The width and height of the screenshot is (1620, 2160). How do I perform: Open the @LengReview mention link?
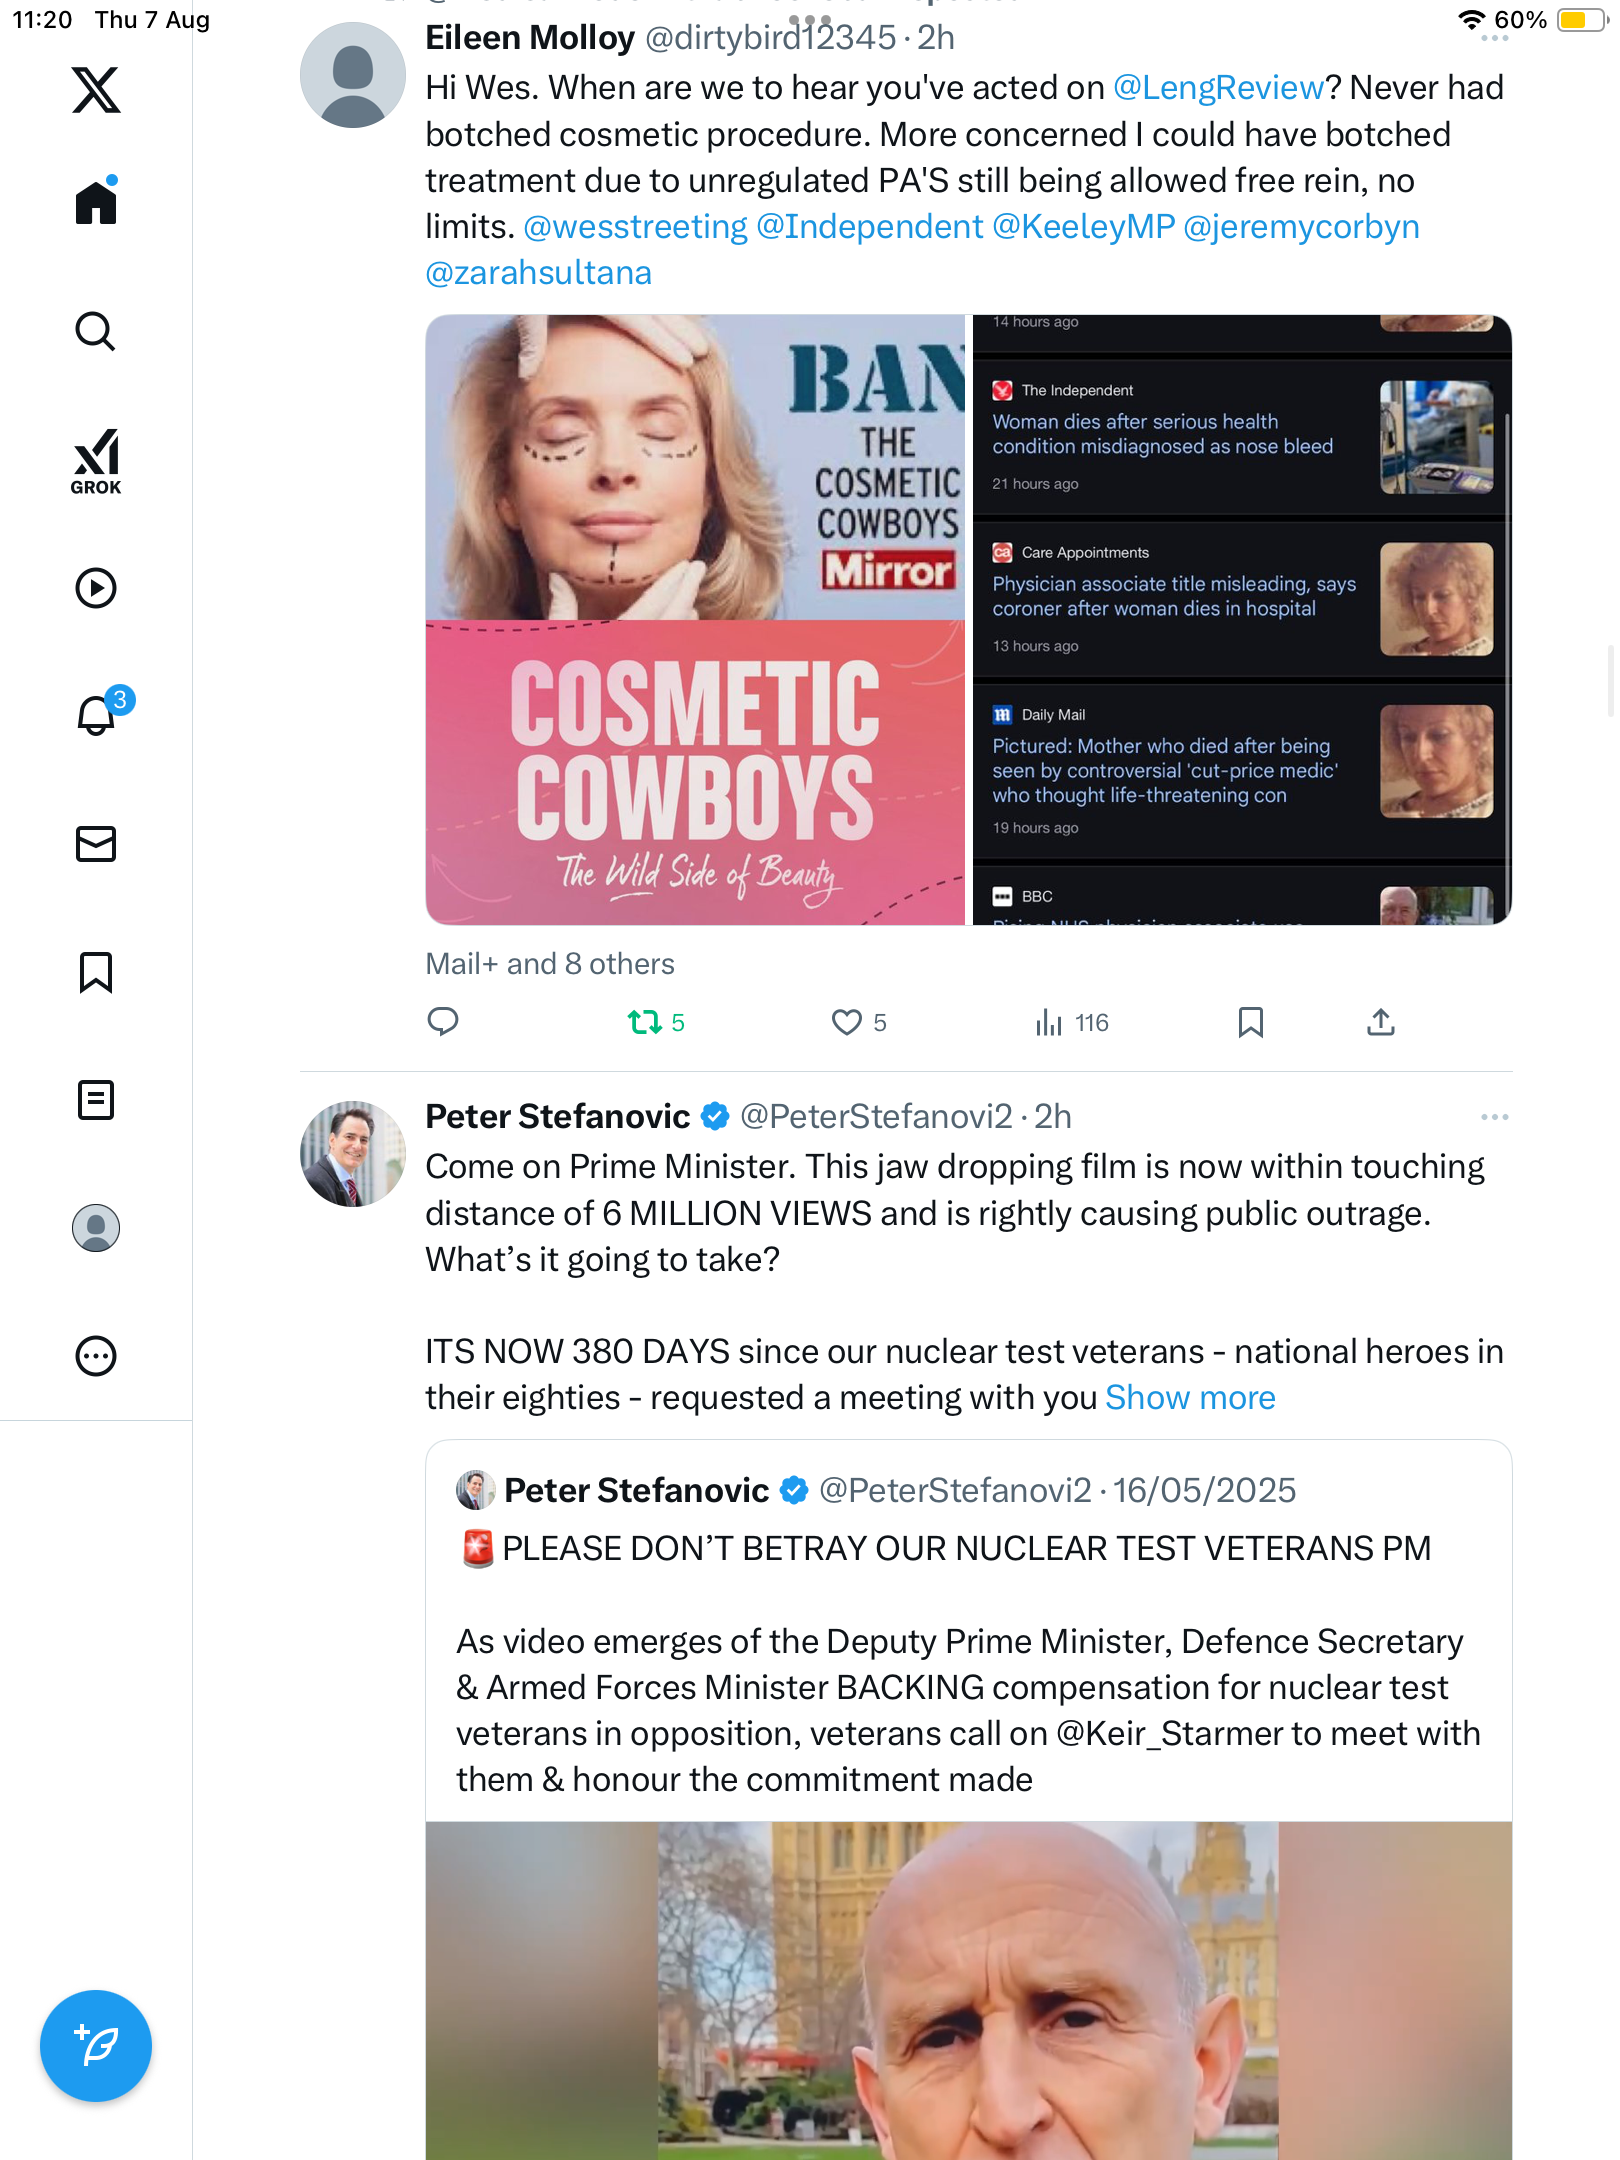(1218, 88)
